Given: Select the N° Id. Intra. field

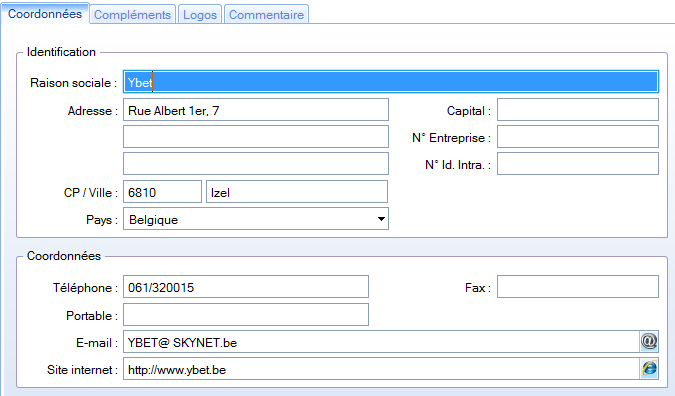Looking at the screenshot, I should 578,164.
